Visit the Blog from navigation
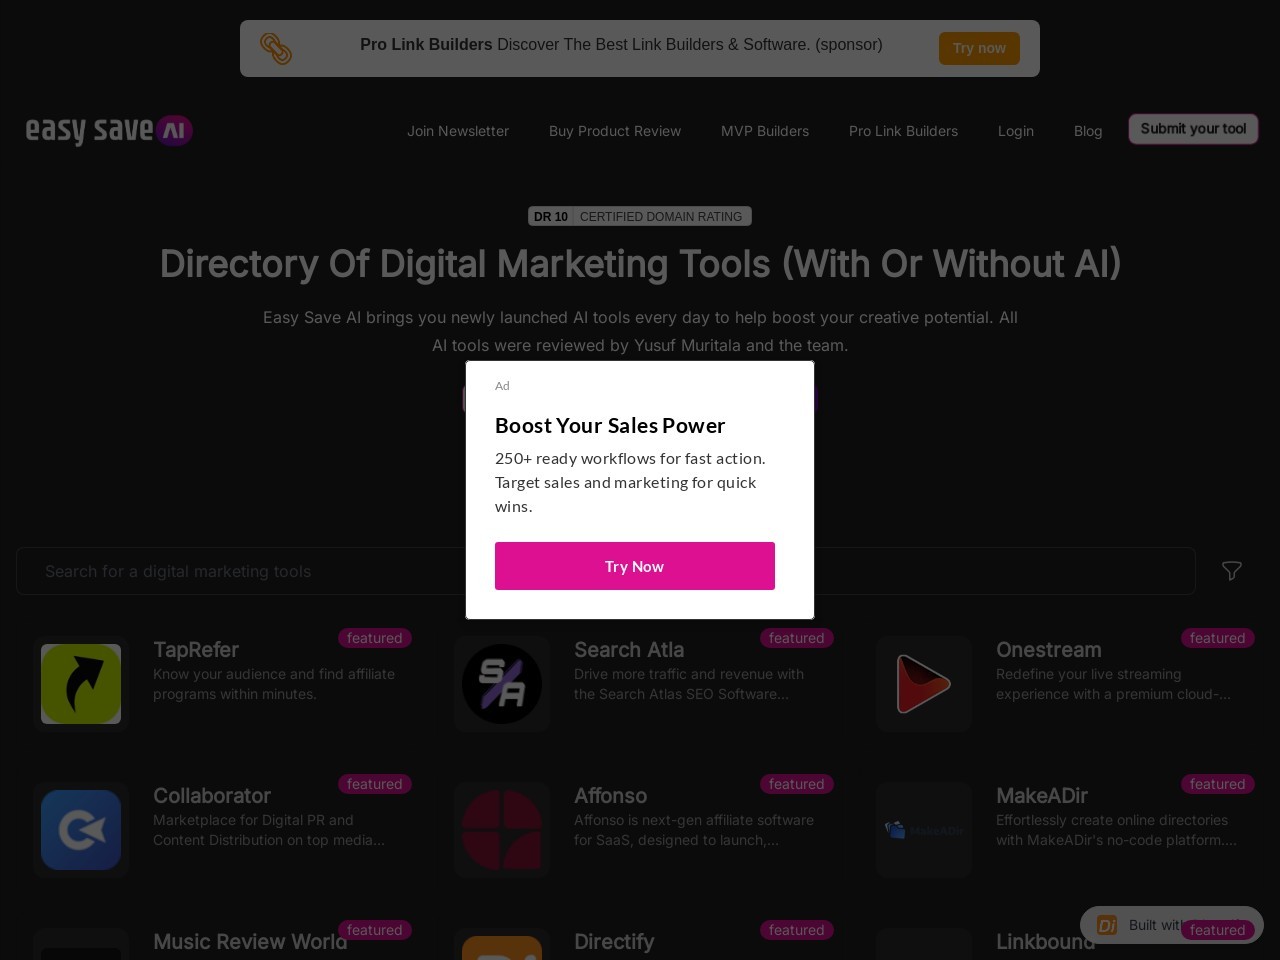Viewport: 1280px width, 960px height. tap(1088, 131)
